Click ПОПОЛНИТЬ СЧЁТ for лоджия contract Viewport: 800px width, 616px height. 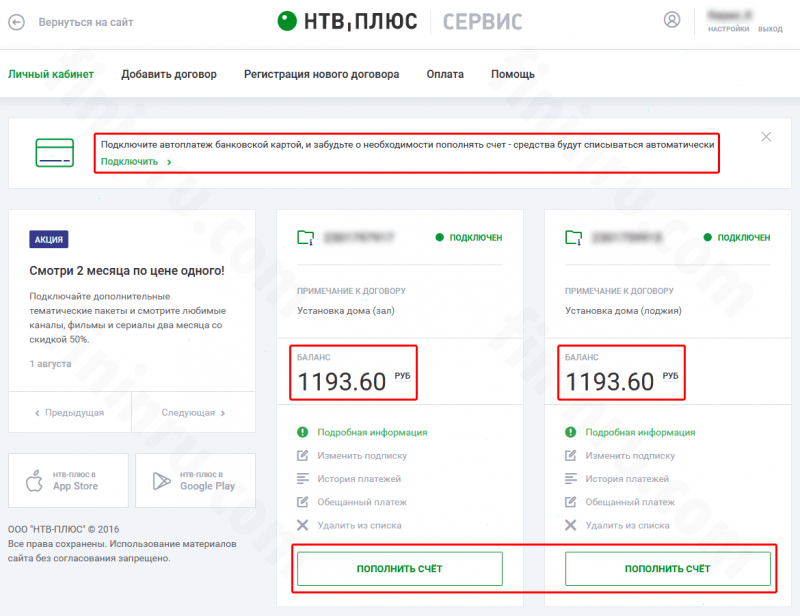pos(667,569)
